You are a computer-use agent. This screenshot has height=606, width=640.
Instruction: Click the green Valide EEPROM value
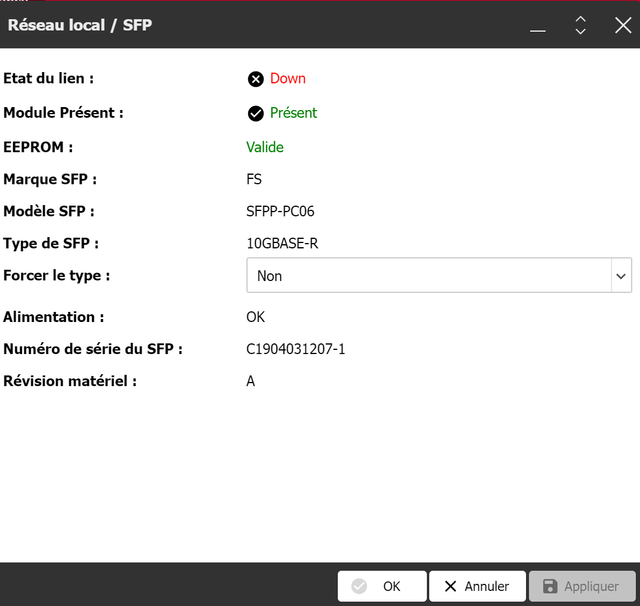pos(264,147)
